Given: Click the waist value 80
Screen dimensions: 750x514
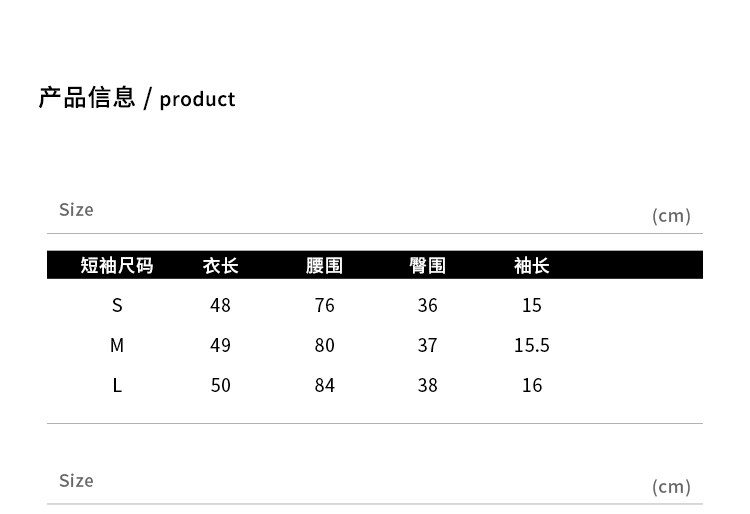Looking at the screenshot, I should click(x=325, y=345).
